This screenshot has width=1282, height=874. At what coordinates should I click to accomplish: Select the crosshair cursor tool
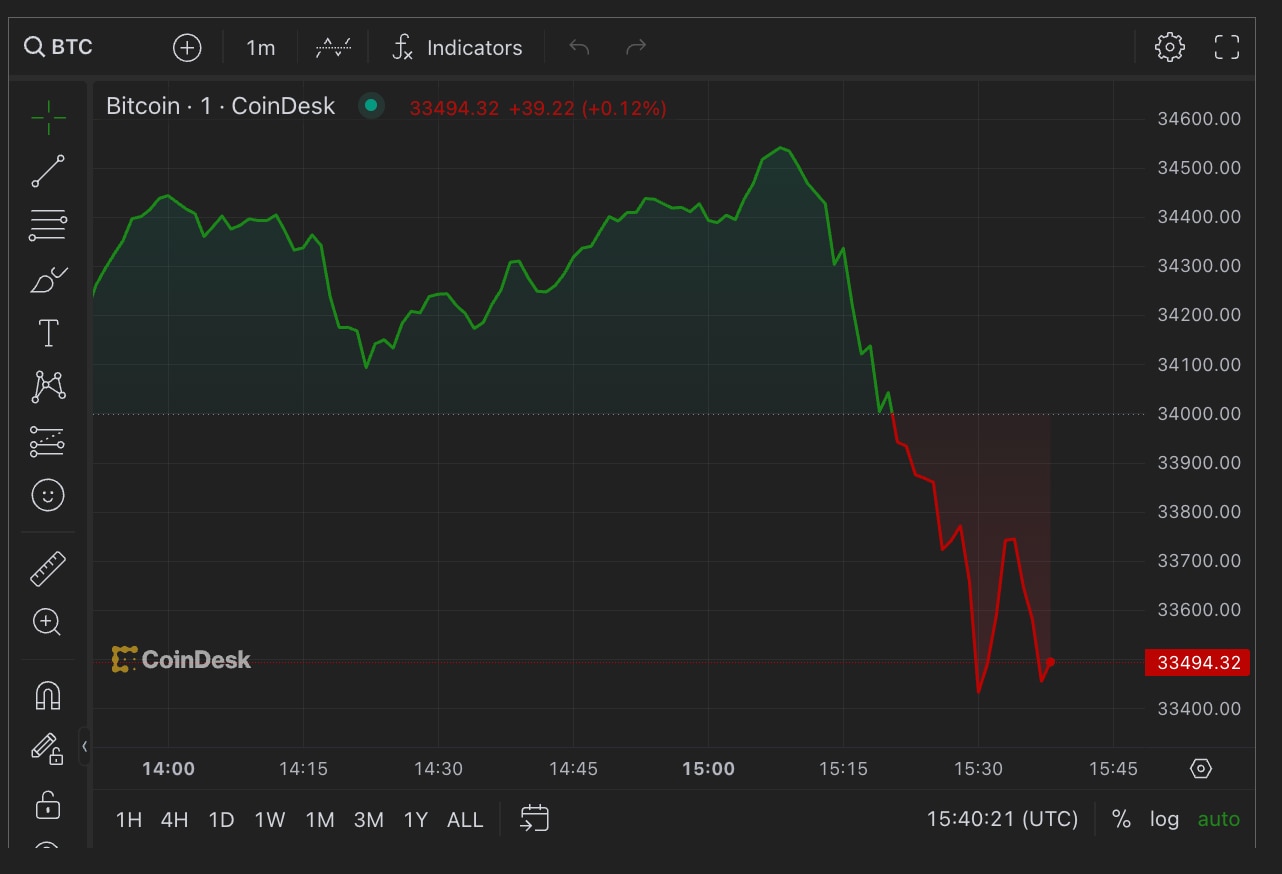[47, 115]
